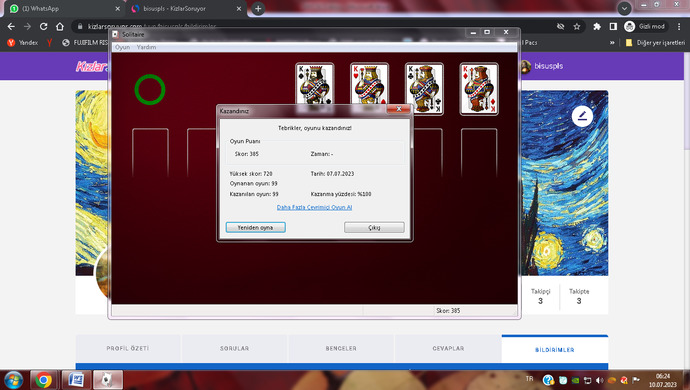
Task: Click the Yüksek skor: 720 text
Action: [251, 174]
